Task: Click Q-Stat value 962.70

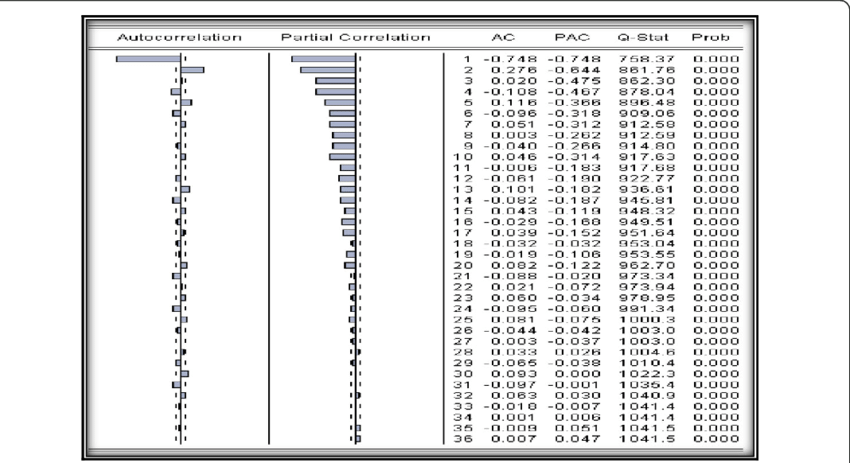Action: (x=647, y=265)
